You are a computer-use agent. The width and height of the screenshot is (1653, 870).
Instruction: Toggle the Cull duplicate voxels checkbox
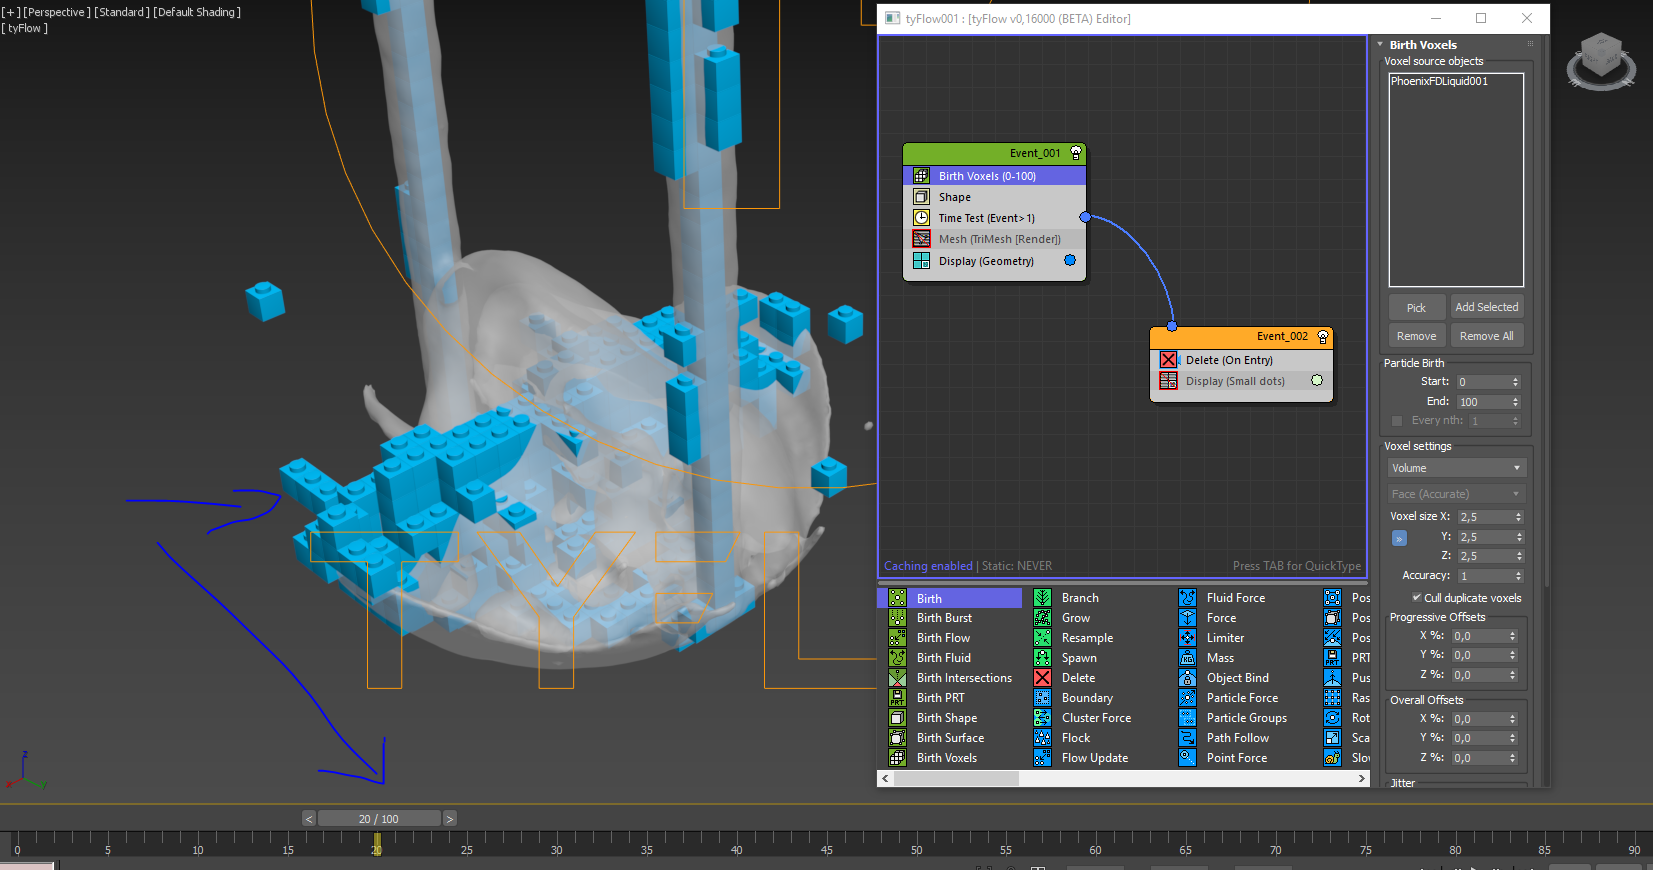coord(1416,597)
